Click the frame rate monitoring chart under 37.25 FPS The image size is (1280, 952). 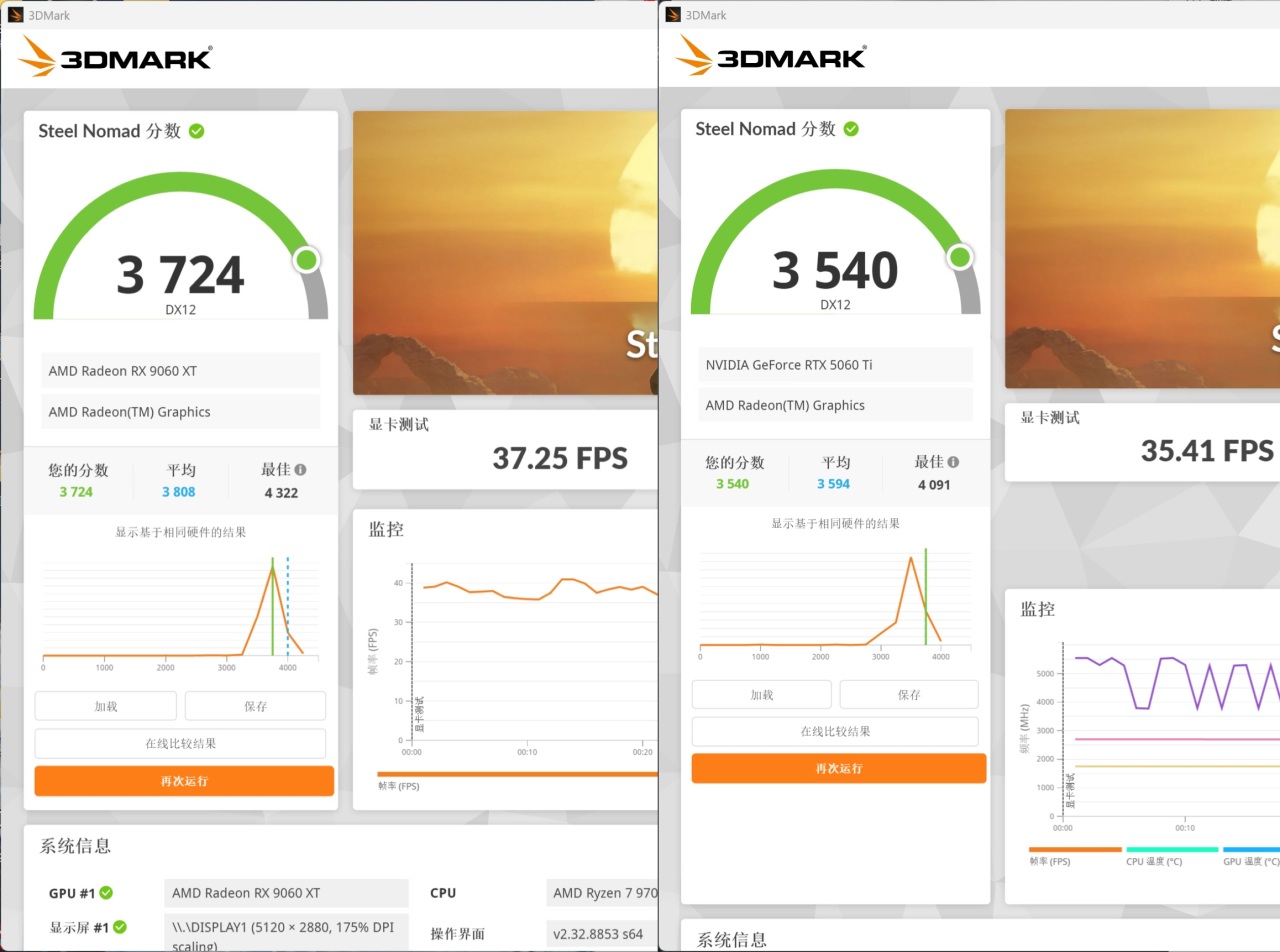pos(512,660)
